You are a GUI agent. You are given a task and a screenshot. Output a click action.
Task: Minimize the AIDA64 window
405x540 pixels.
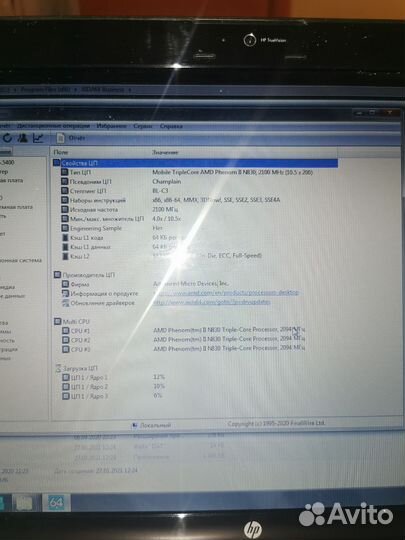[360, 113]
